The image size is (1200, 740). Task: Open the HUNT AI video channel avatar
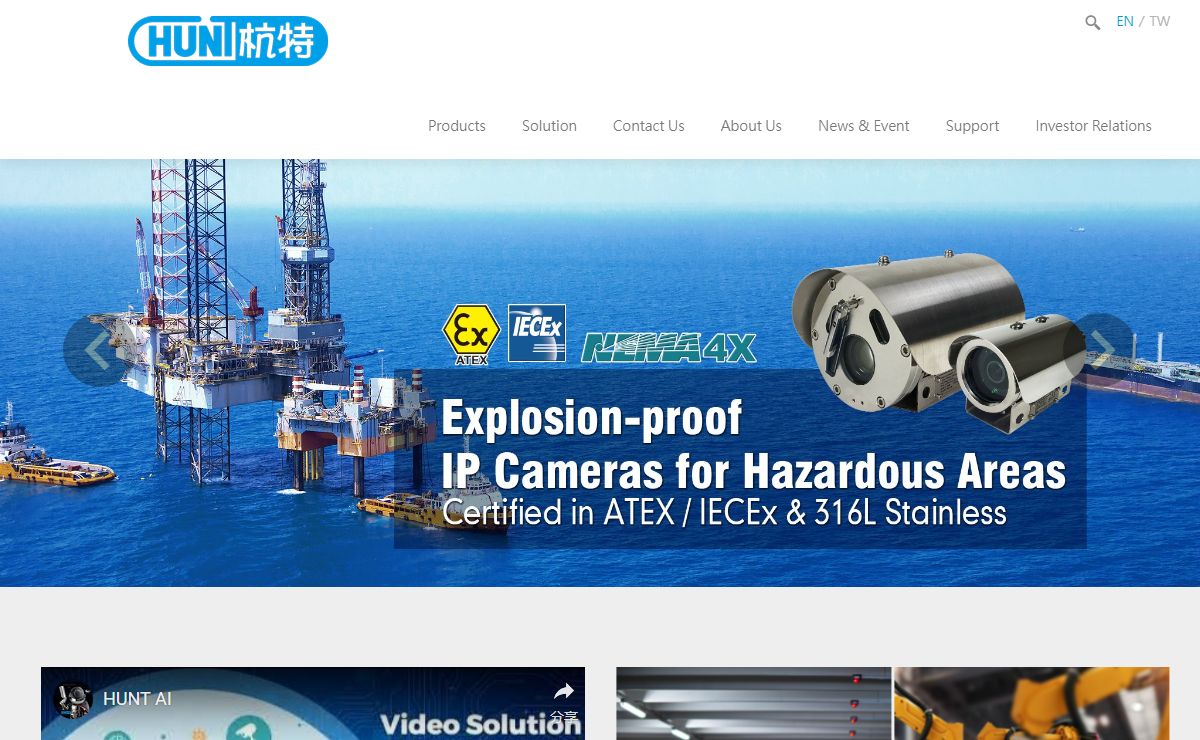pyautogui.click(x=73, y=699)
